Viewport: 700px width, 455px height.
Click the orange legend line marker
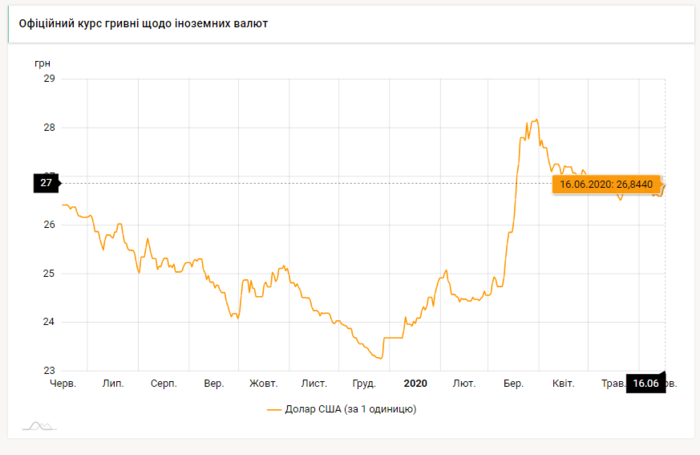275,409
